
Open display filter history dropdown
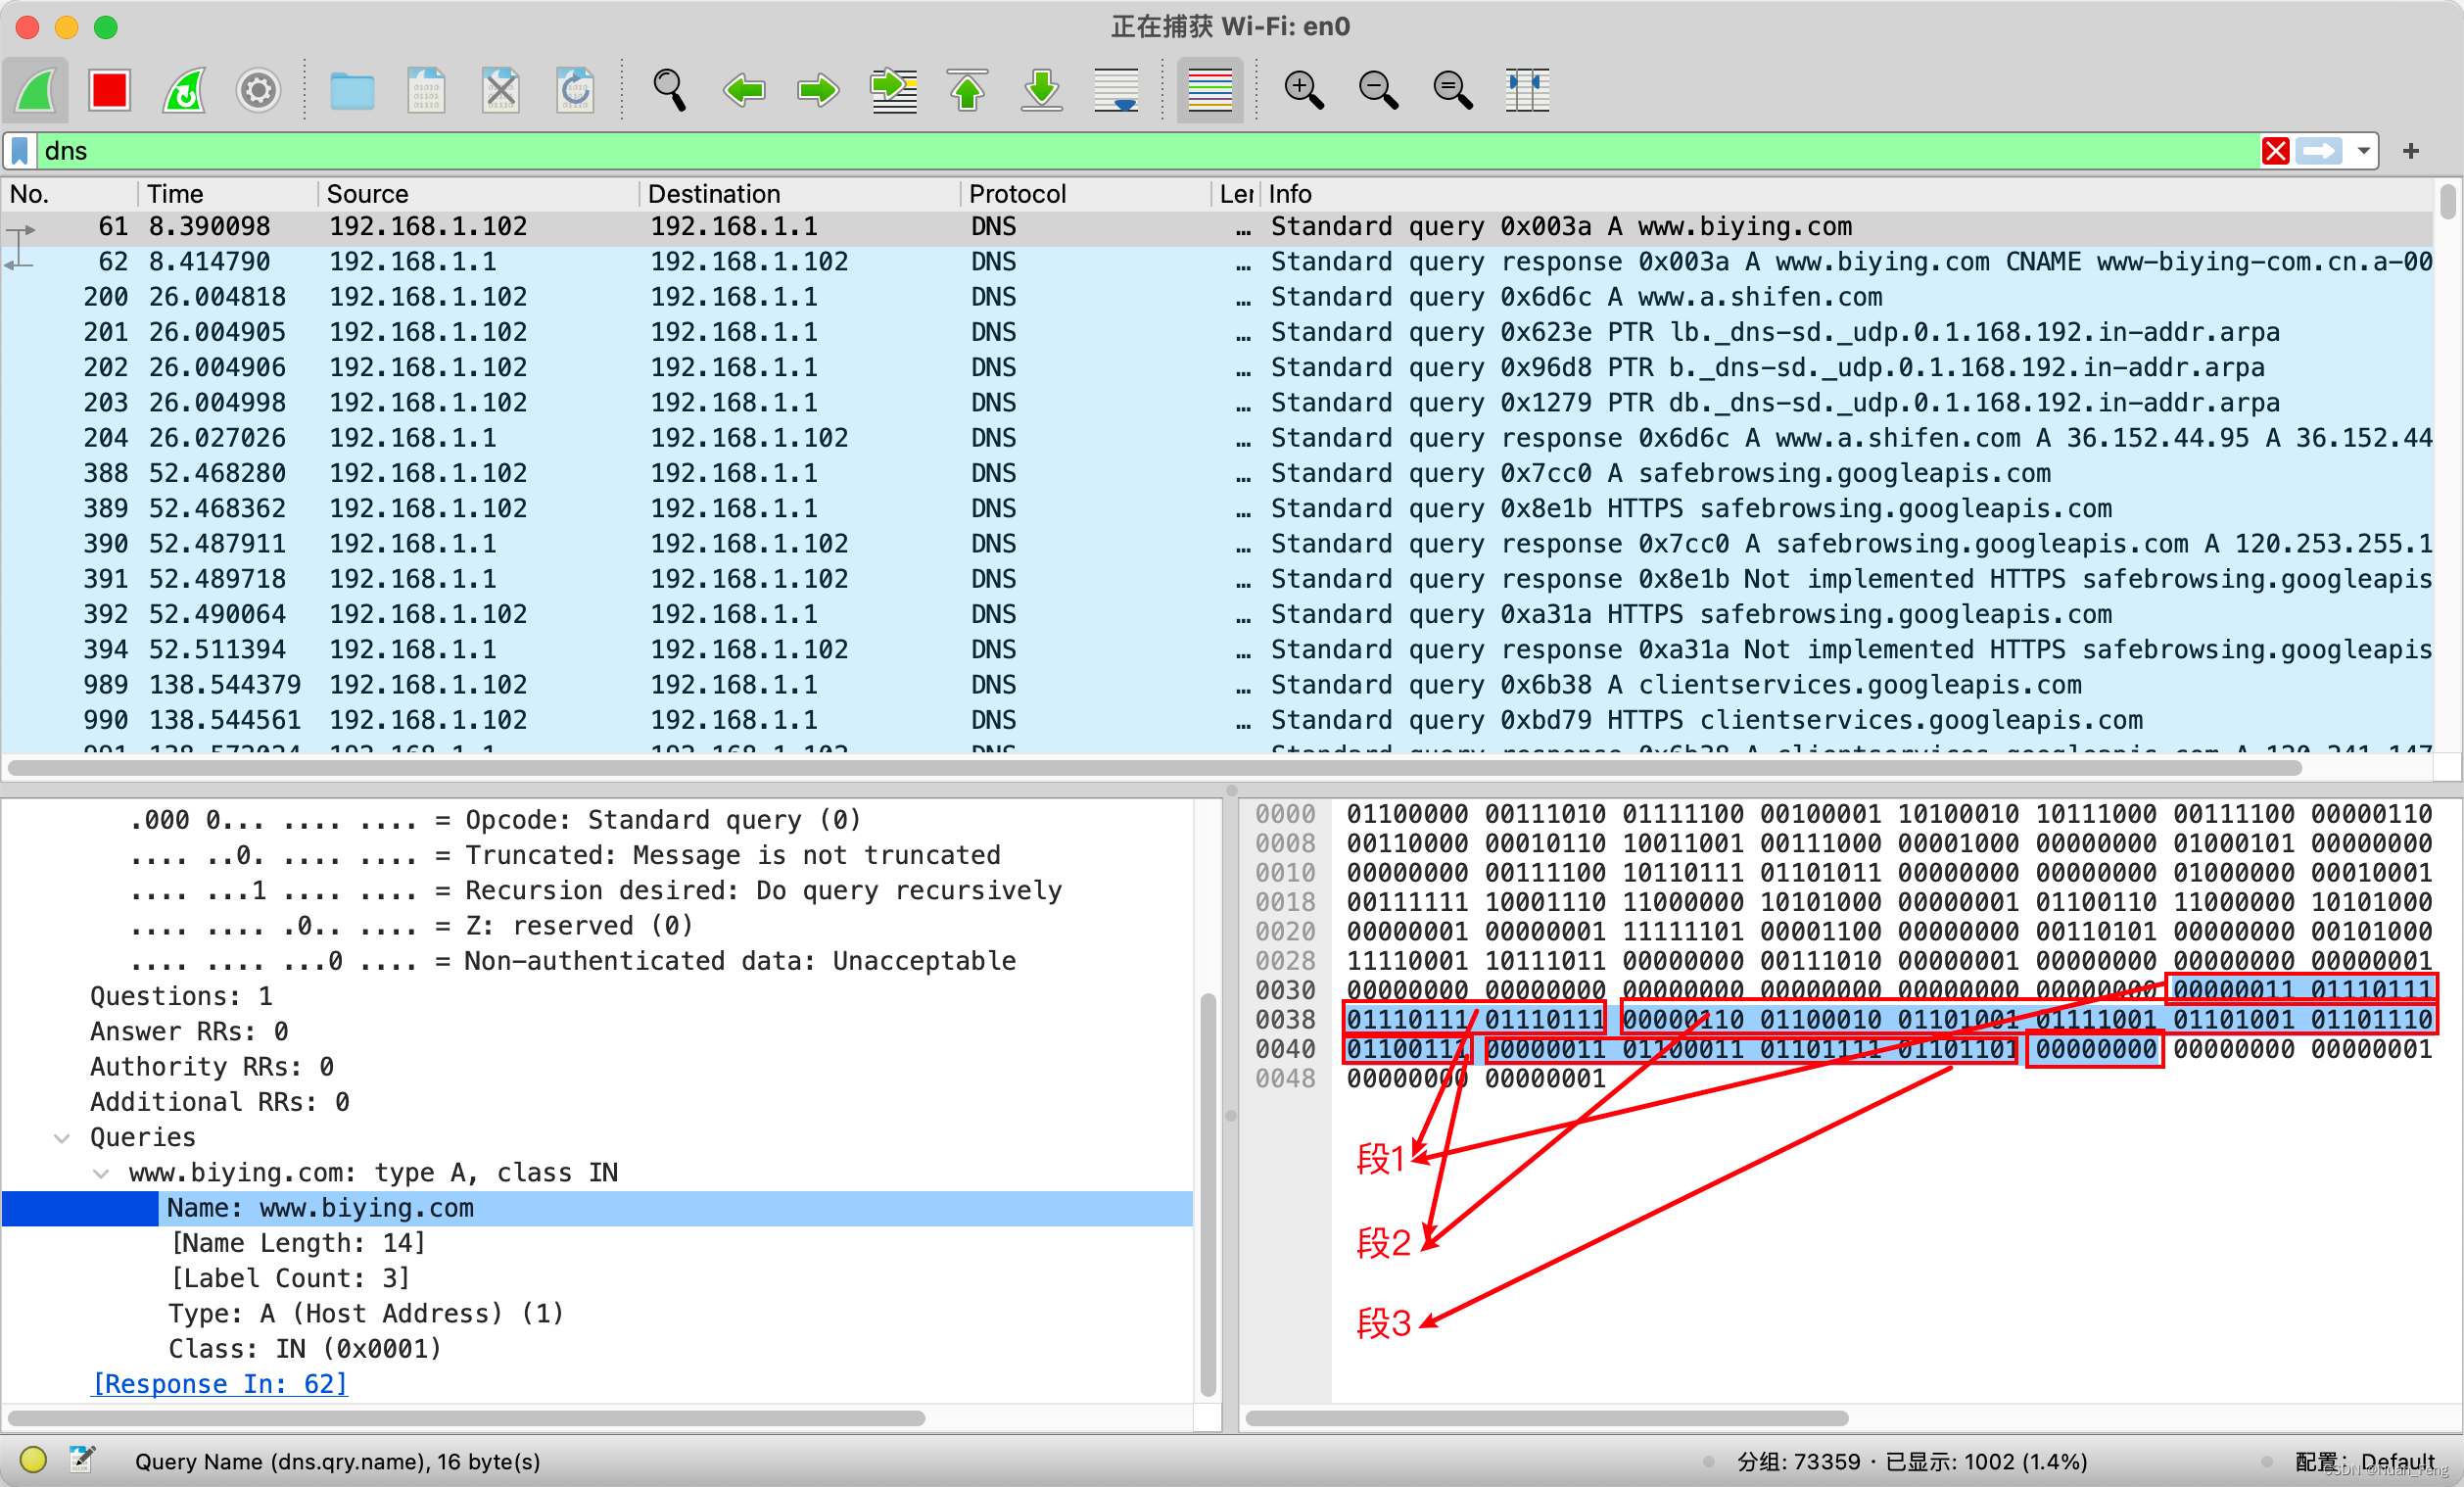[2363, 151]
